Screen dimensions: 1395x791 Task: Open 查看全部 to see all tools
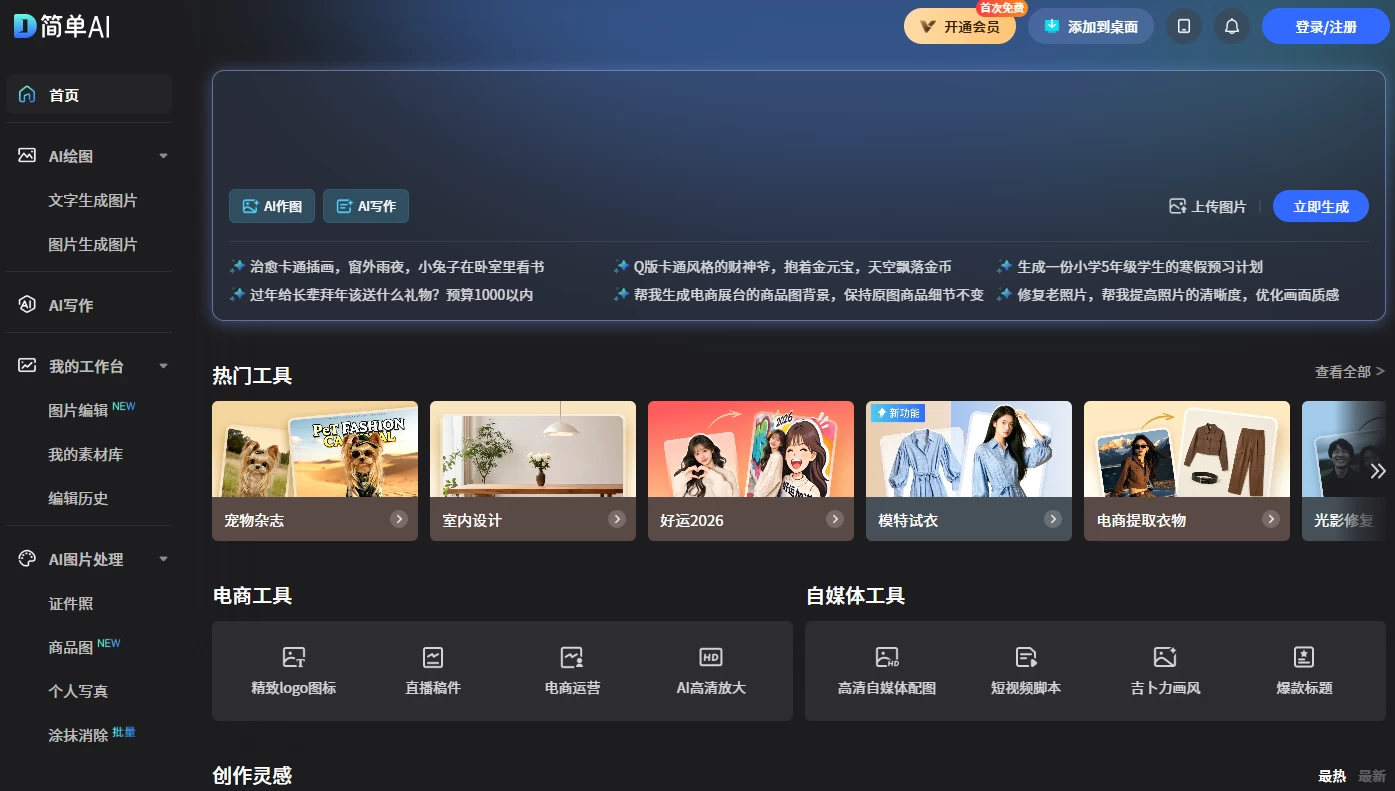(x=1344, y=371)
